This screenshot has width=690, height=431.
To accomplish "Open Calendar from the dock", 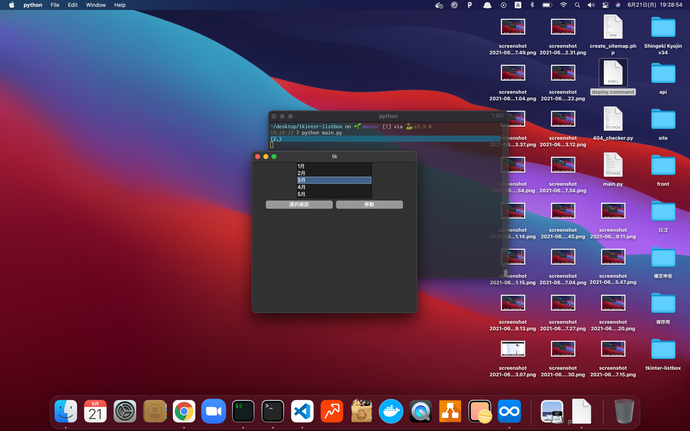I will 95,411.
